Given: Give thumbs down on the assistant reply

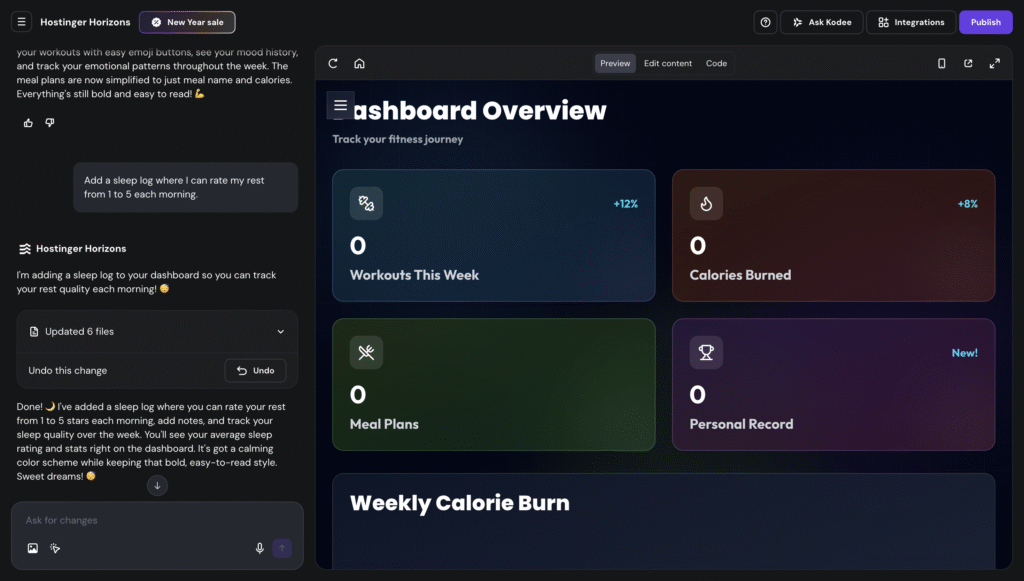Looking at the screenshot, I should click(x=49, y=122).
